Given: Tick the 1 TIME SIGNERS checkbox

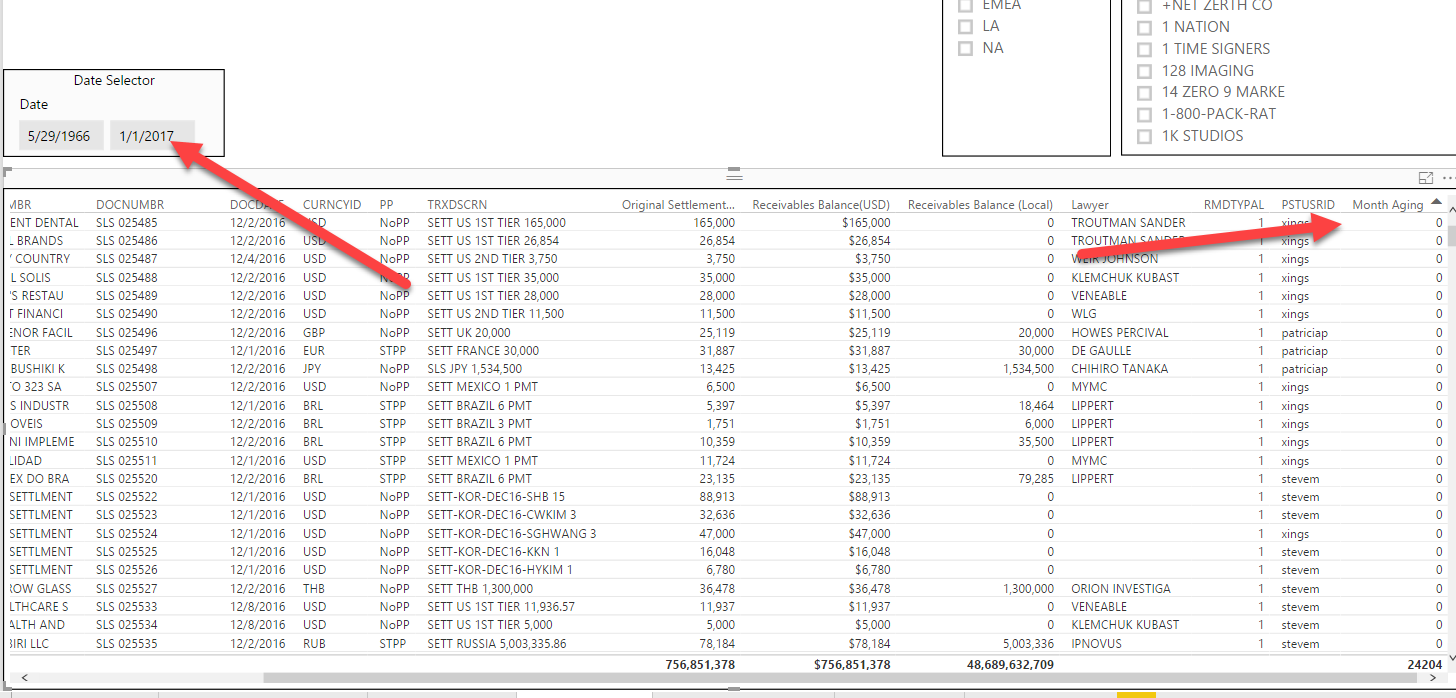Looking at the screenshot, I should point(1145,49).
